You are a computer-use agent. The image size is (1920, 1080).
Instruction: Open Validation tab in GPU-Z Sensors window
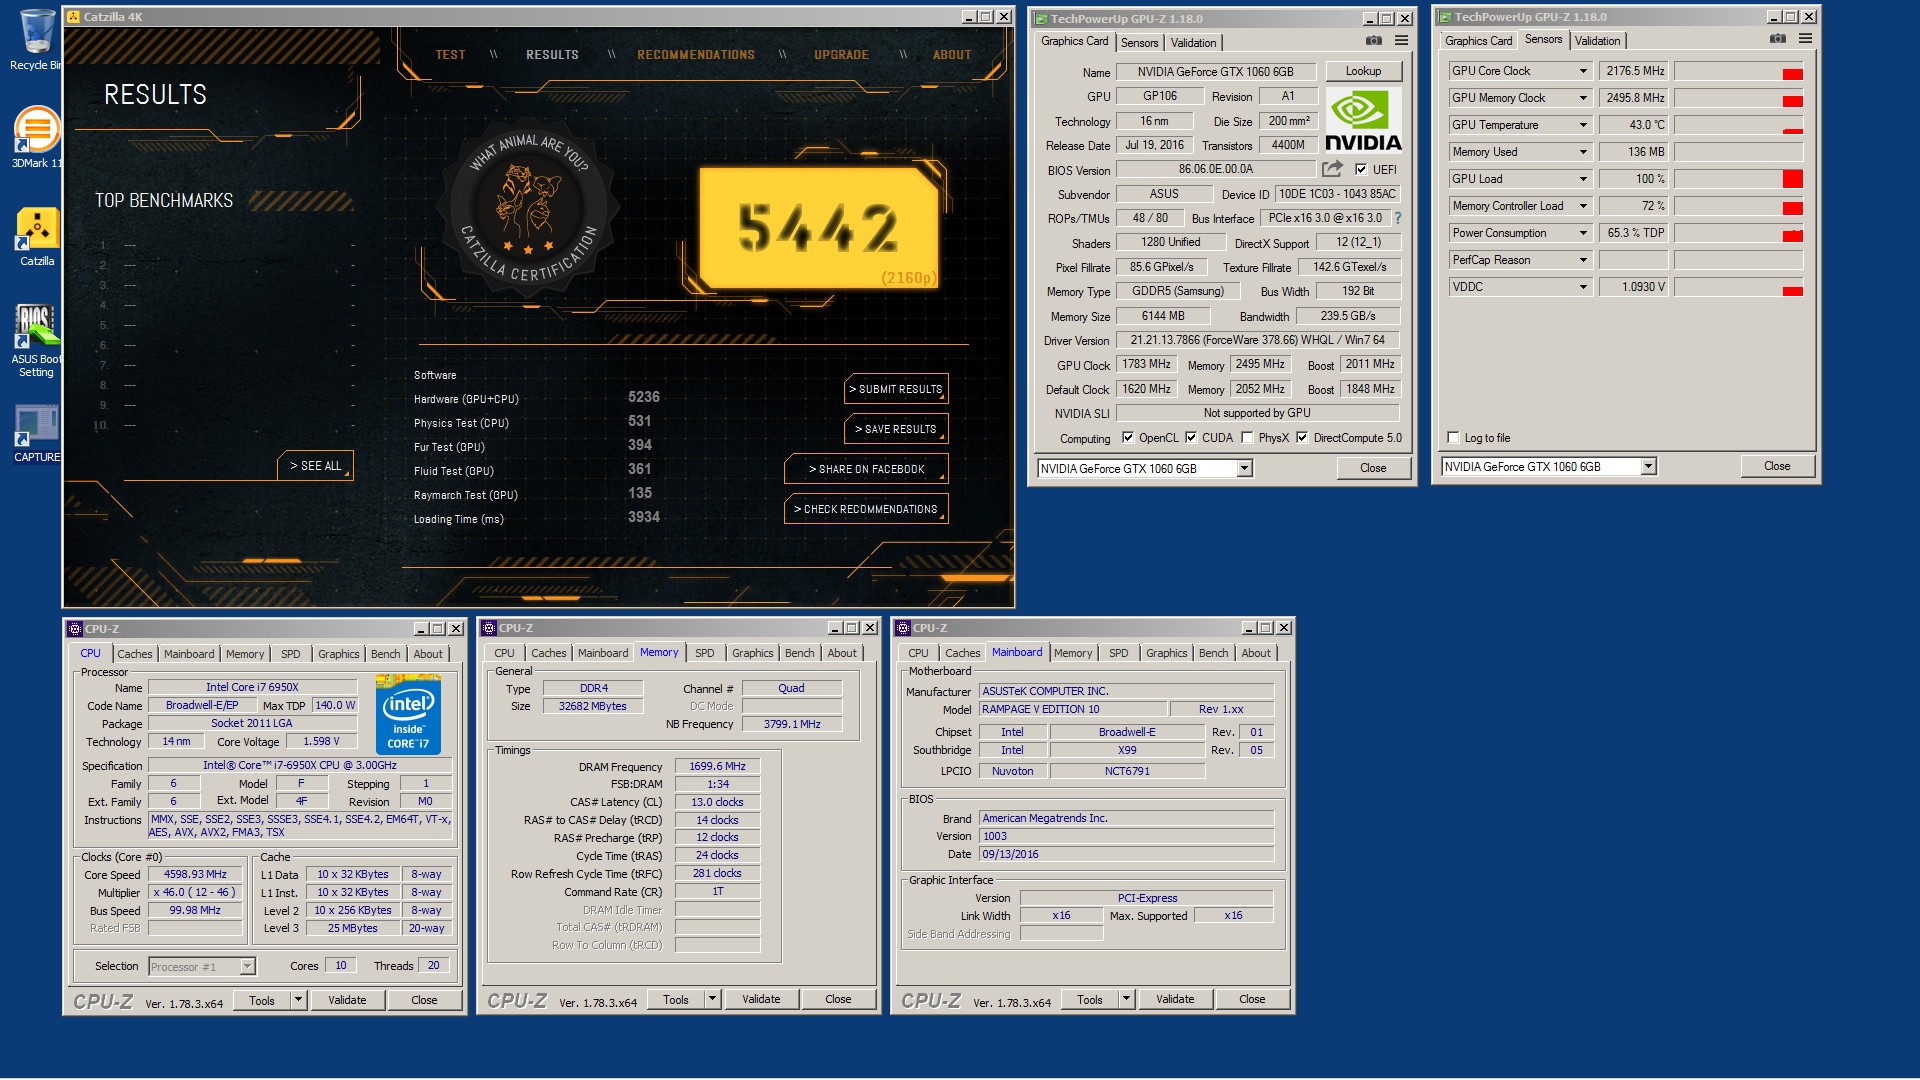[1597, 41]
